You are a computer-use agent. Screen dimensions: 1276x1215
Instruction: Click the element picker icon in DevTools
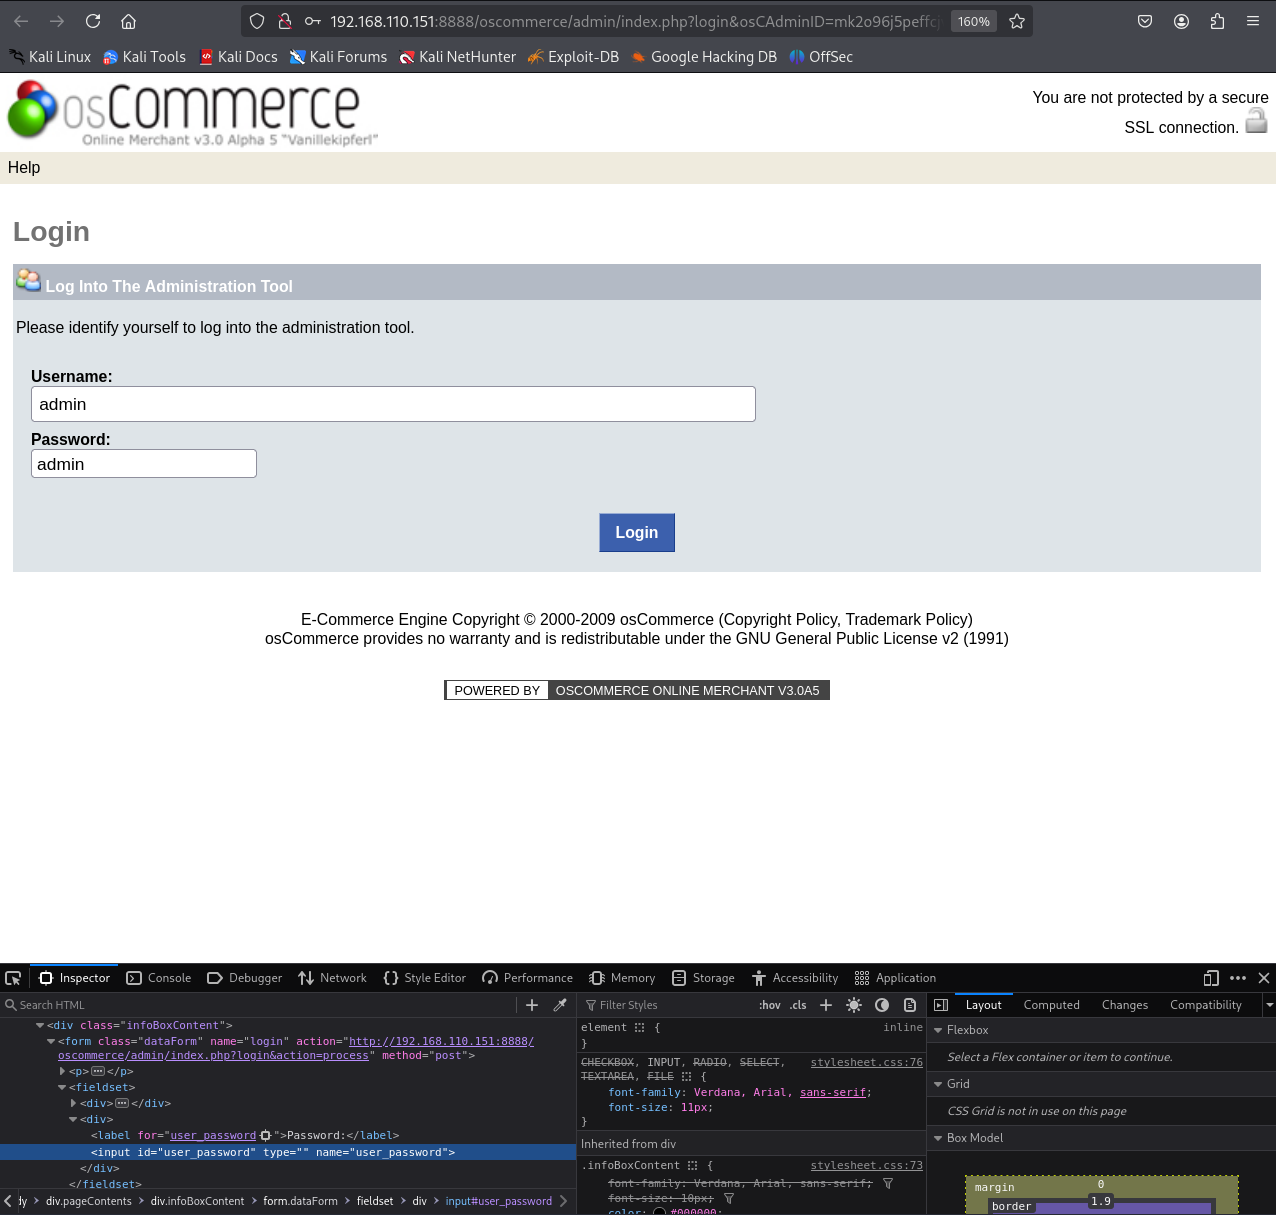click(x=13, y=978)
